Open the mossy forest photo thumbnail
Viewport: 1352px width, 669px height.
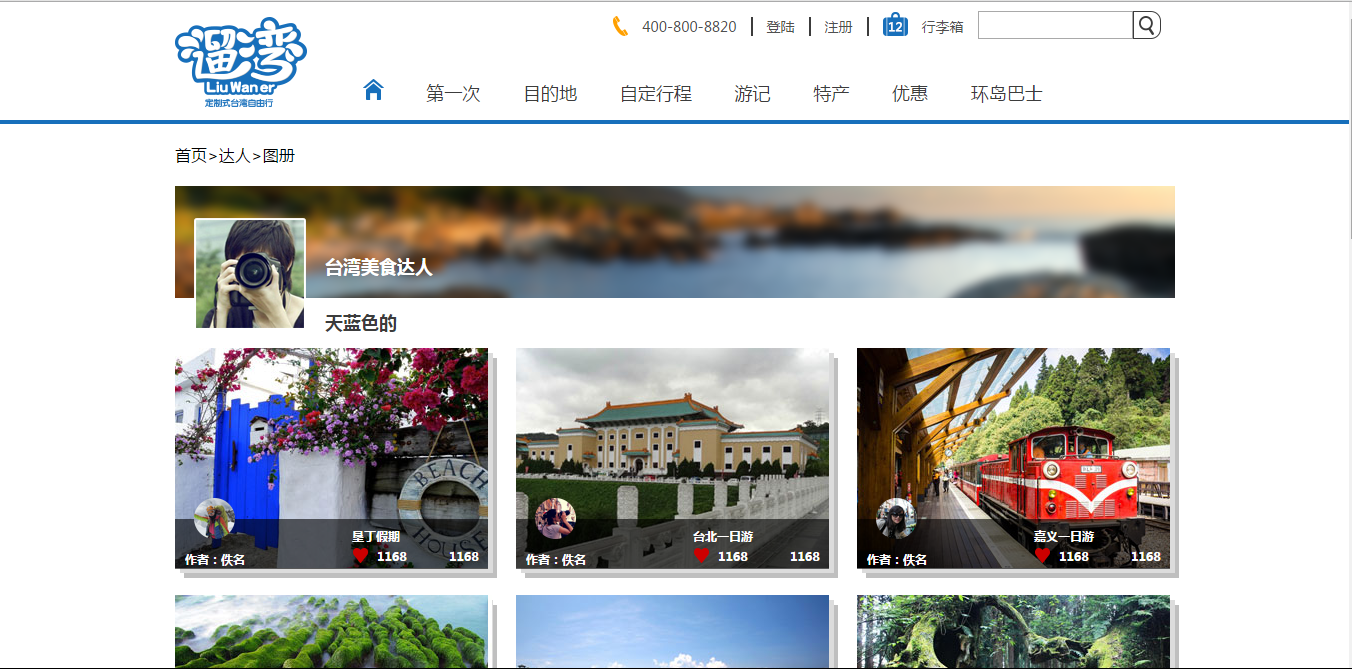[x=1013, y=632]
